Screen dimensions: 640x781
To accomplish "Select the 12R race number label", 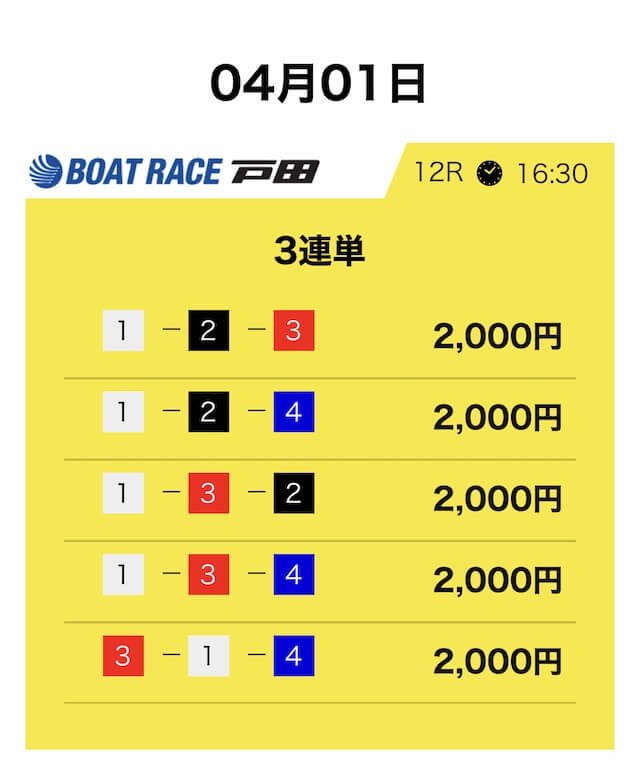I will point(438,172).
